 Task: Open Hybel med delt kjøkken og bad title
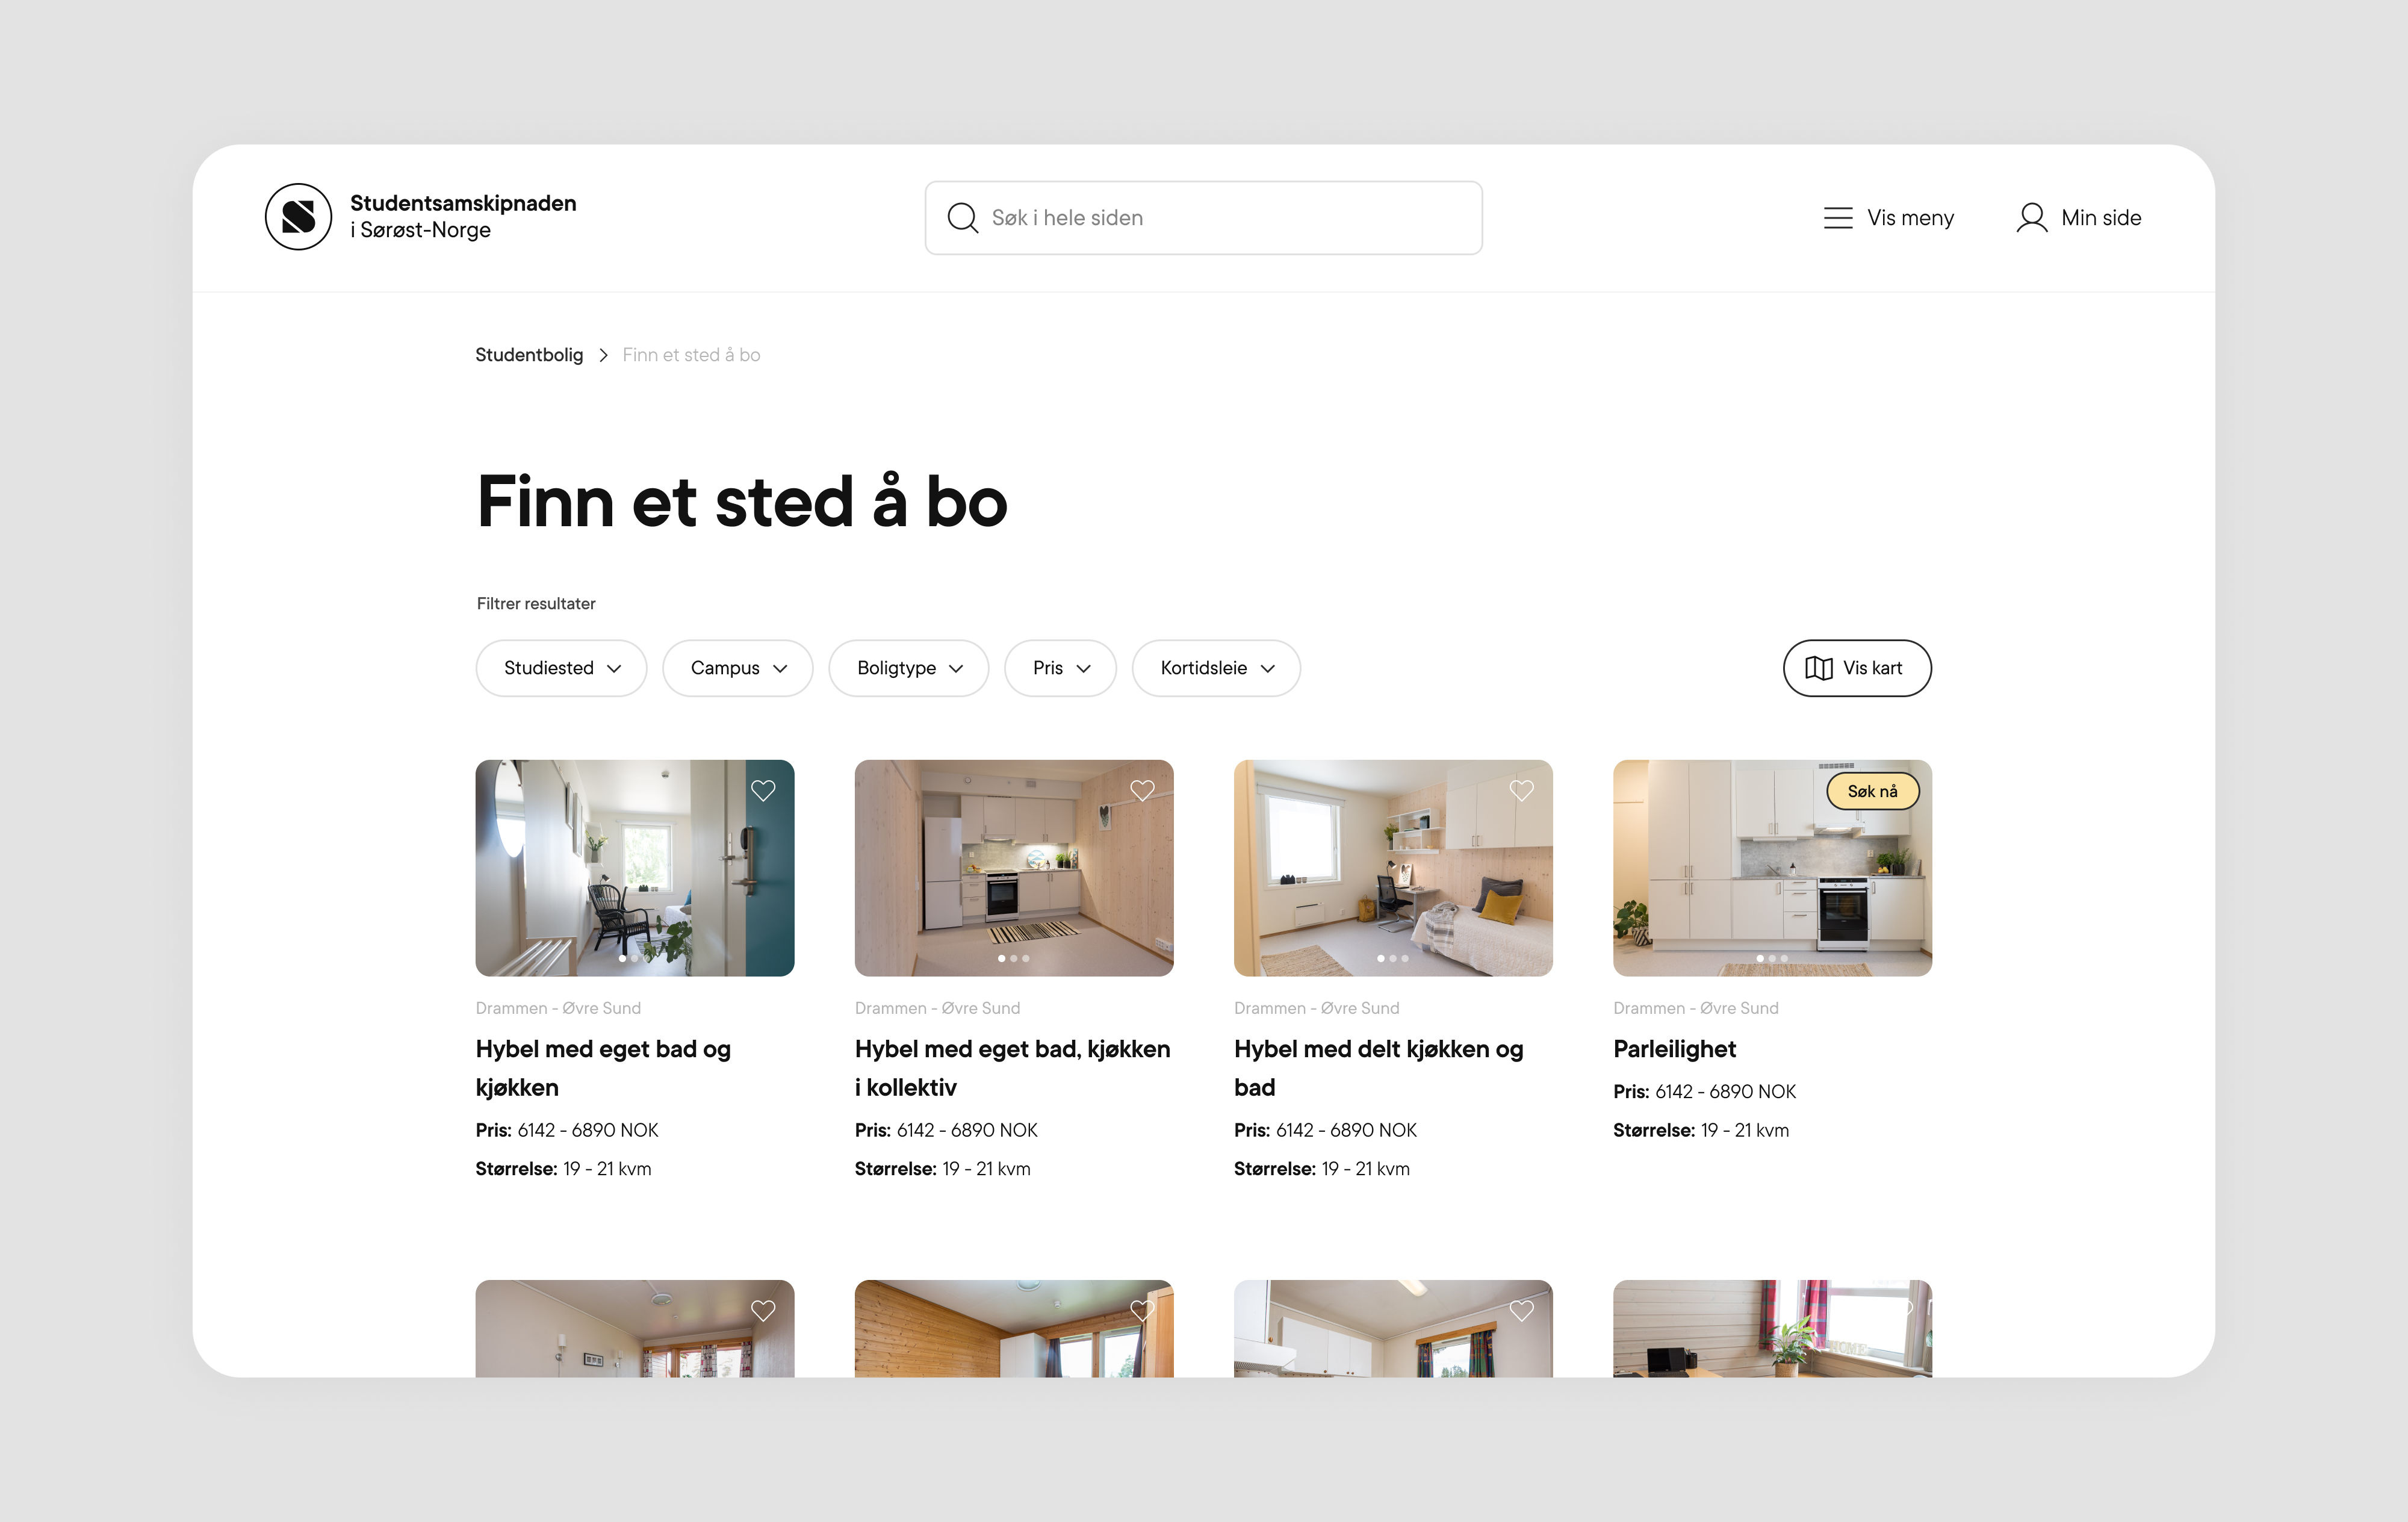click(x=1378, y=1068)
